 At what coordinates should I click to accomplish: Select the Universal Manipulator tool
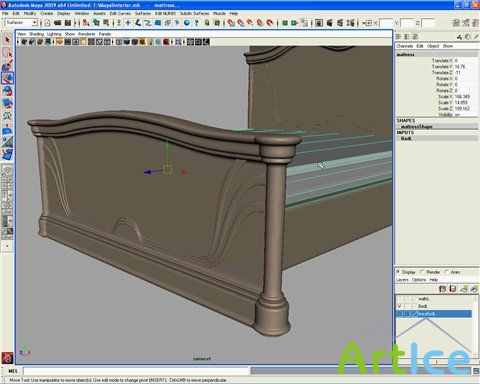7,116
